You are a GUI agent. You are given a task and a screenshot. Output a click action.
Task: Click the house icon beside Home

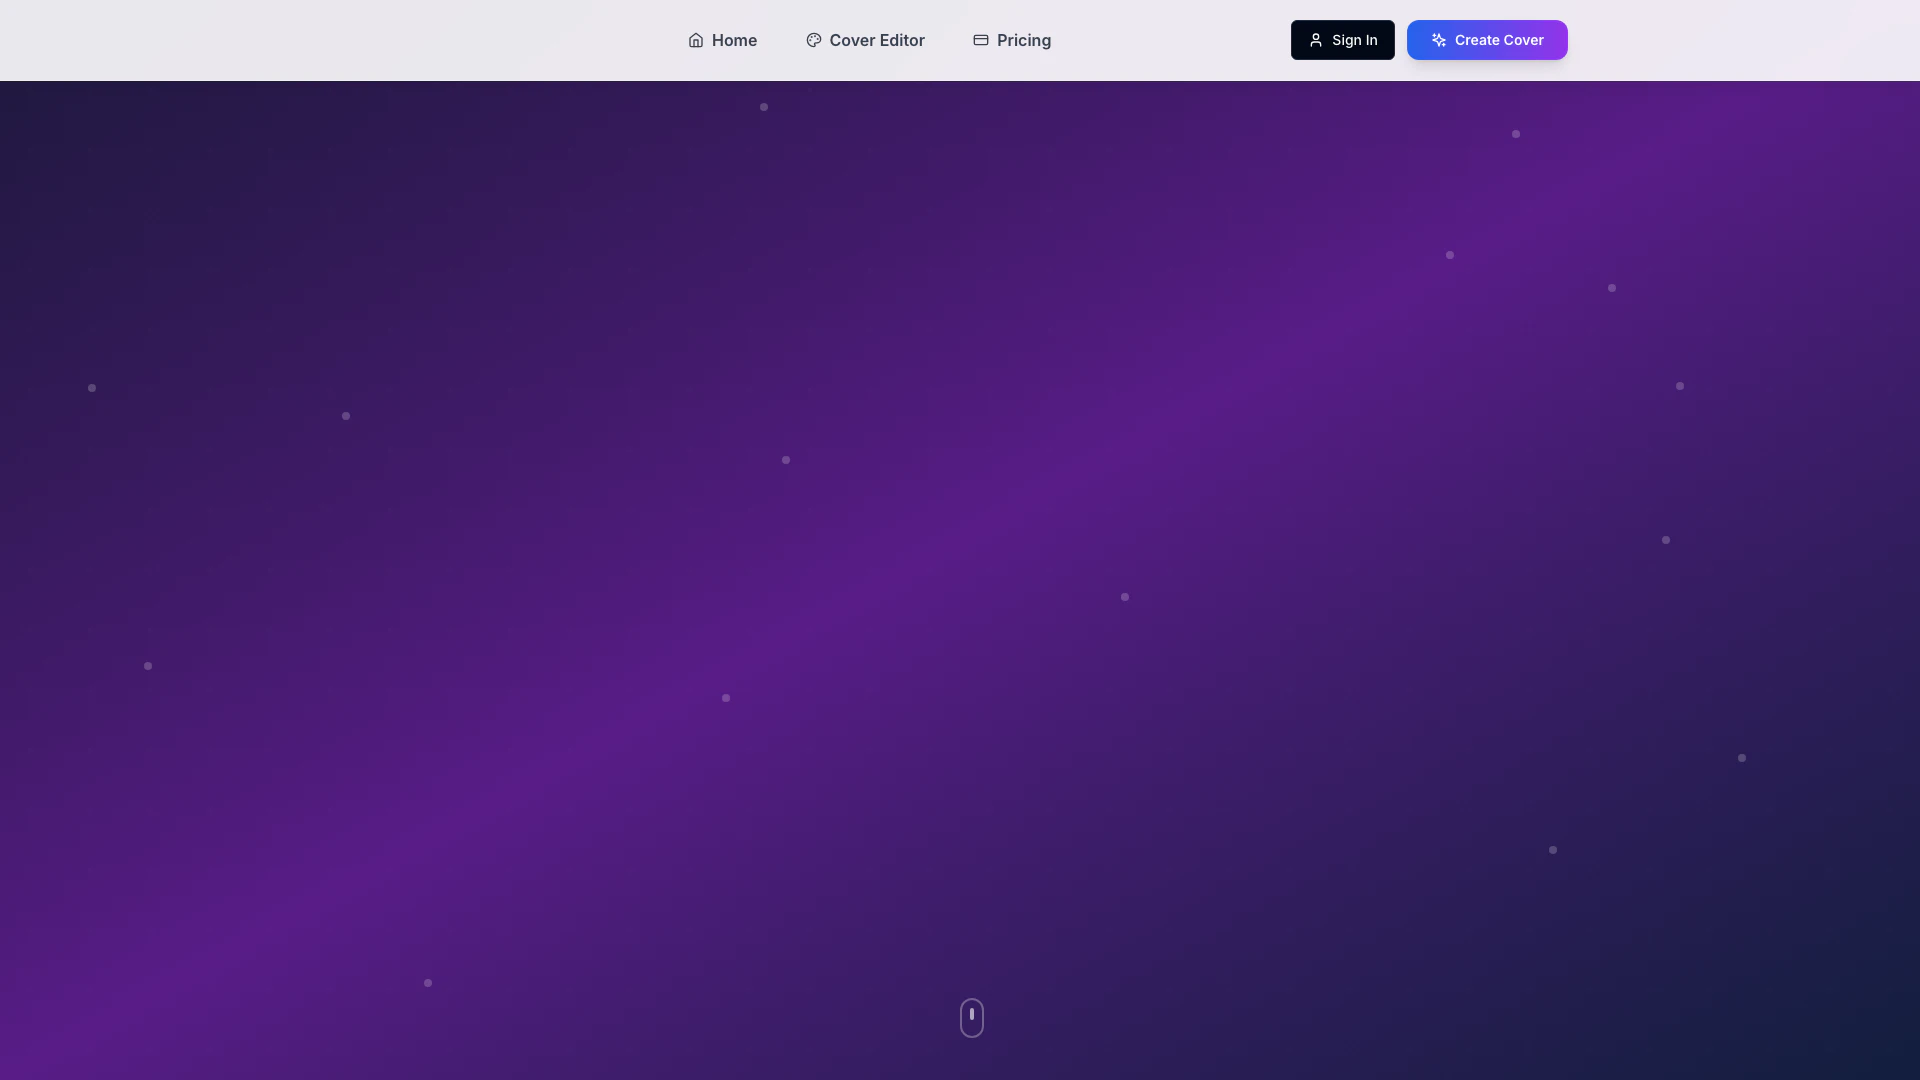(x=696, y=40)
